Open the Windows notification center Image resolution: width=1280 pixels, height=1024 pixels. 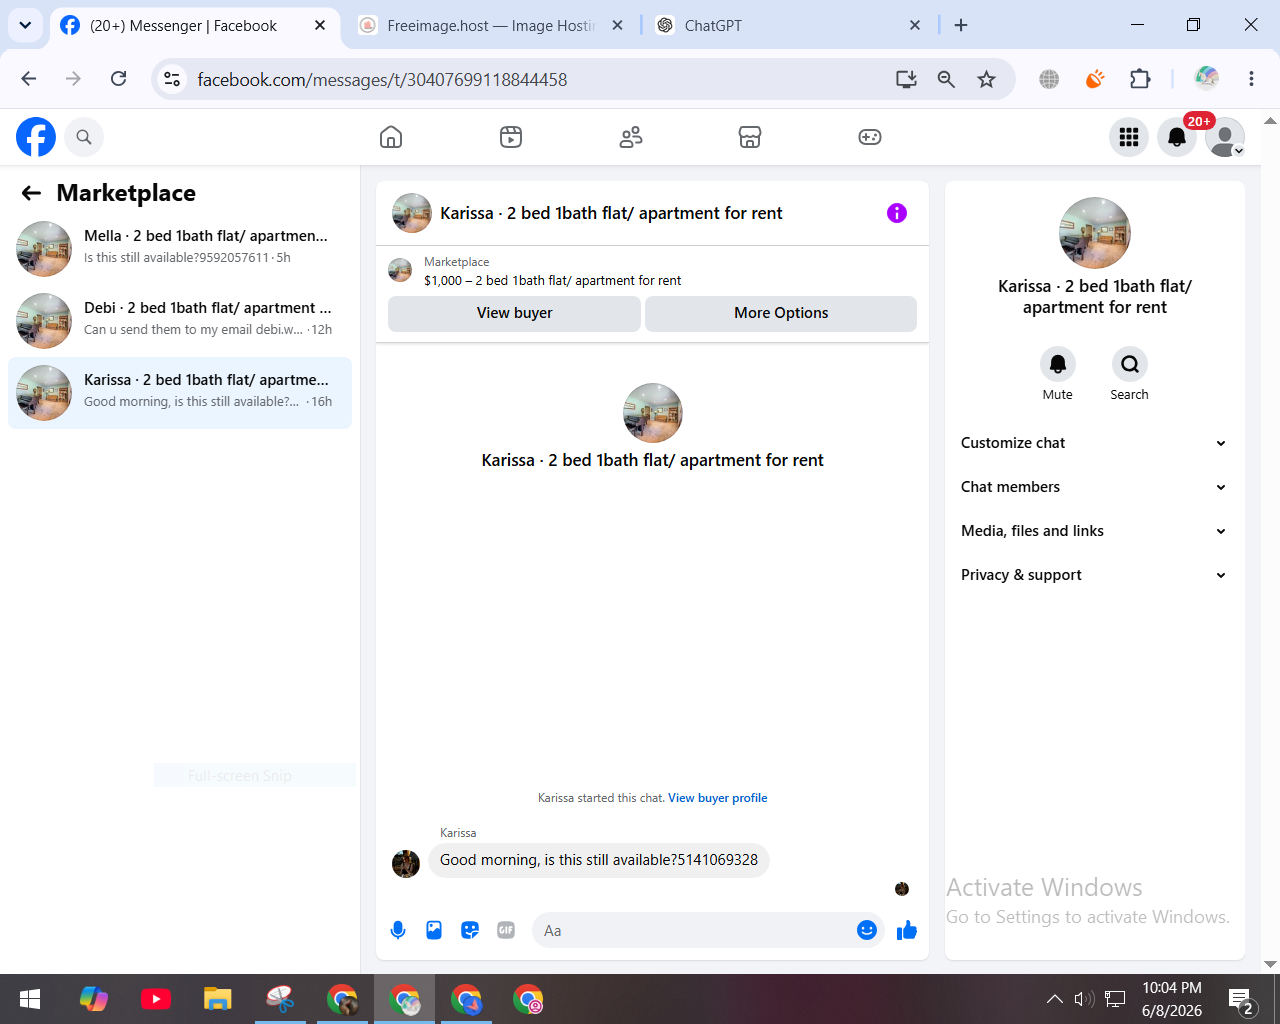click(1241, 999)
